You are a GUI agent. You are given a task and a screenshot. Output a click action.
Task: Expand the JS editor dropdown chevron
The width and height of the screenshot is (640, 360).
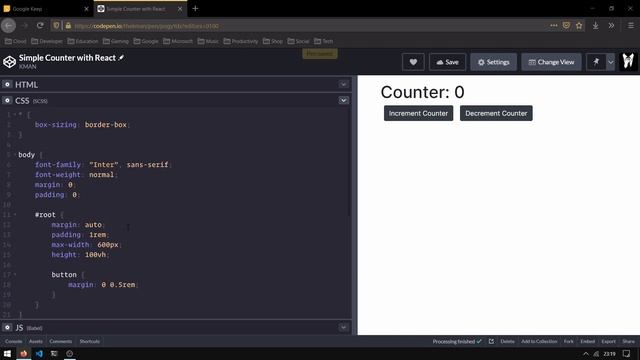[x=343, y=327]
